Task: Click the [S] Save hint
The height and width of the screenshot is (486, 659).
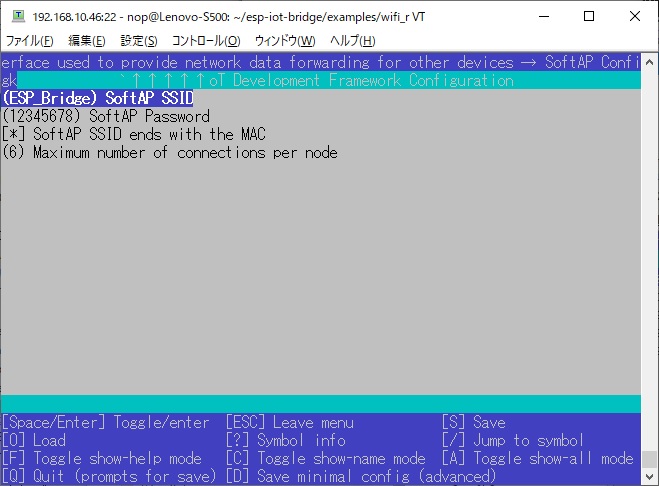Action: (474, 422)
